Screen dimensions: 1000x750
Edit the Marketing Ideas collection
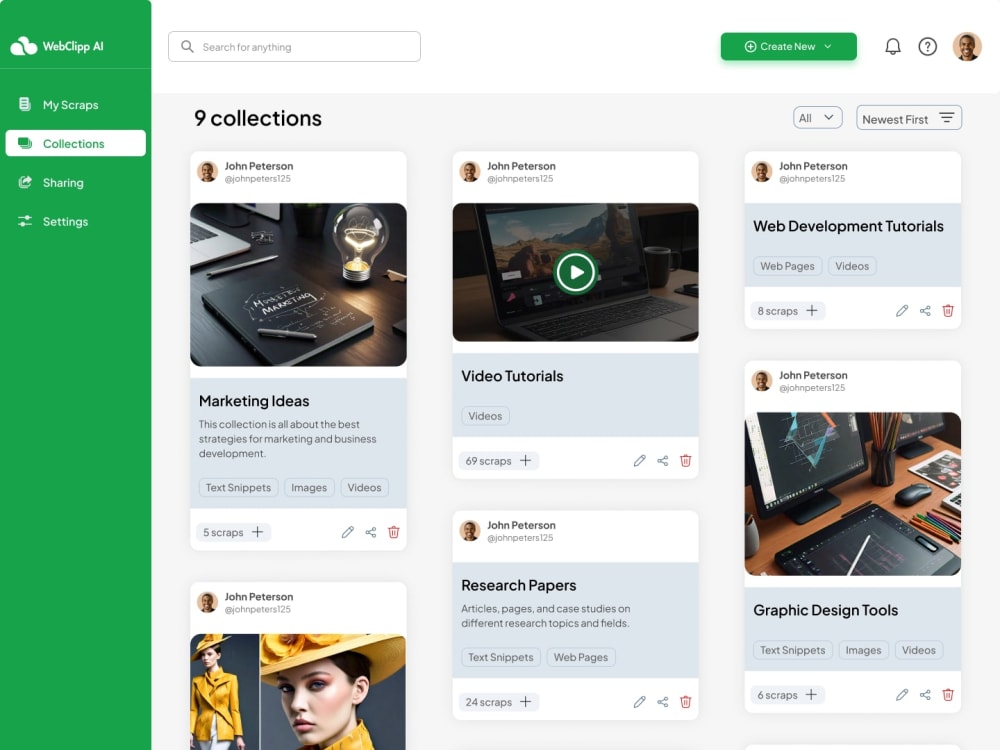pyautogui.click(x=348, y=532)
